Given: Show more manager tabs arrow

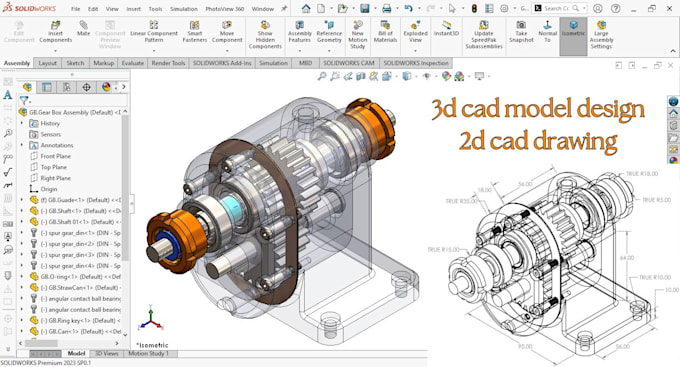Looking at the screenshot, I should coord(124,87).
